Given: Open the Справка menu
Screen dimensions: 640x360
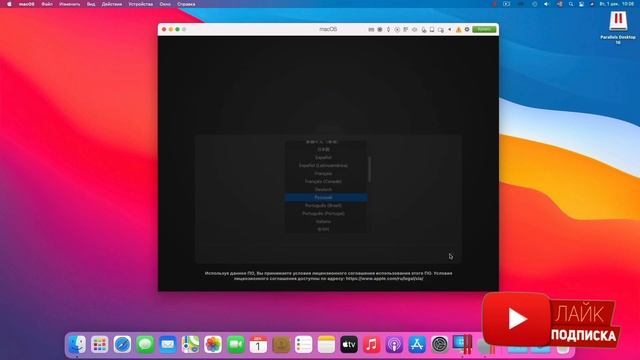Looking at the screenshot, I should [x=186, y=4].
